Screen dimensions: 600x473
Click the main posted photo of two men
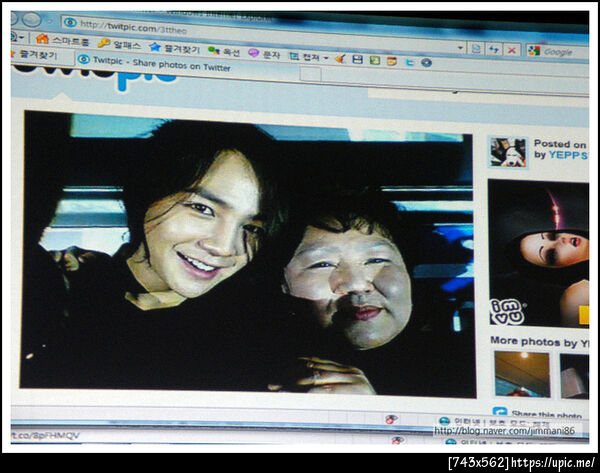(x=248, y=254)
